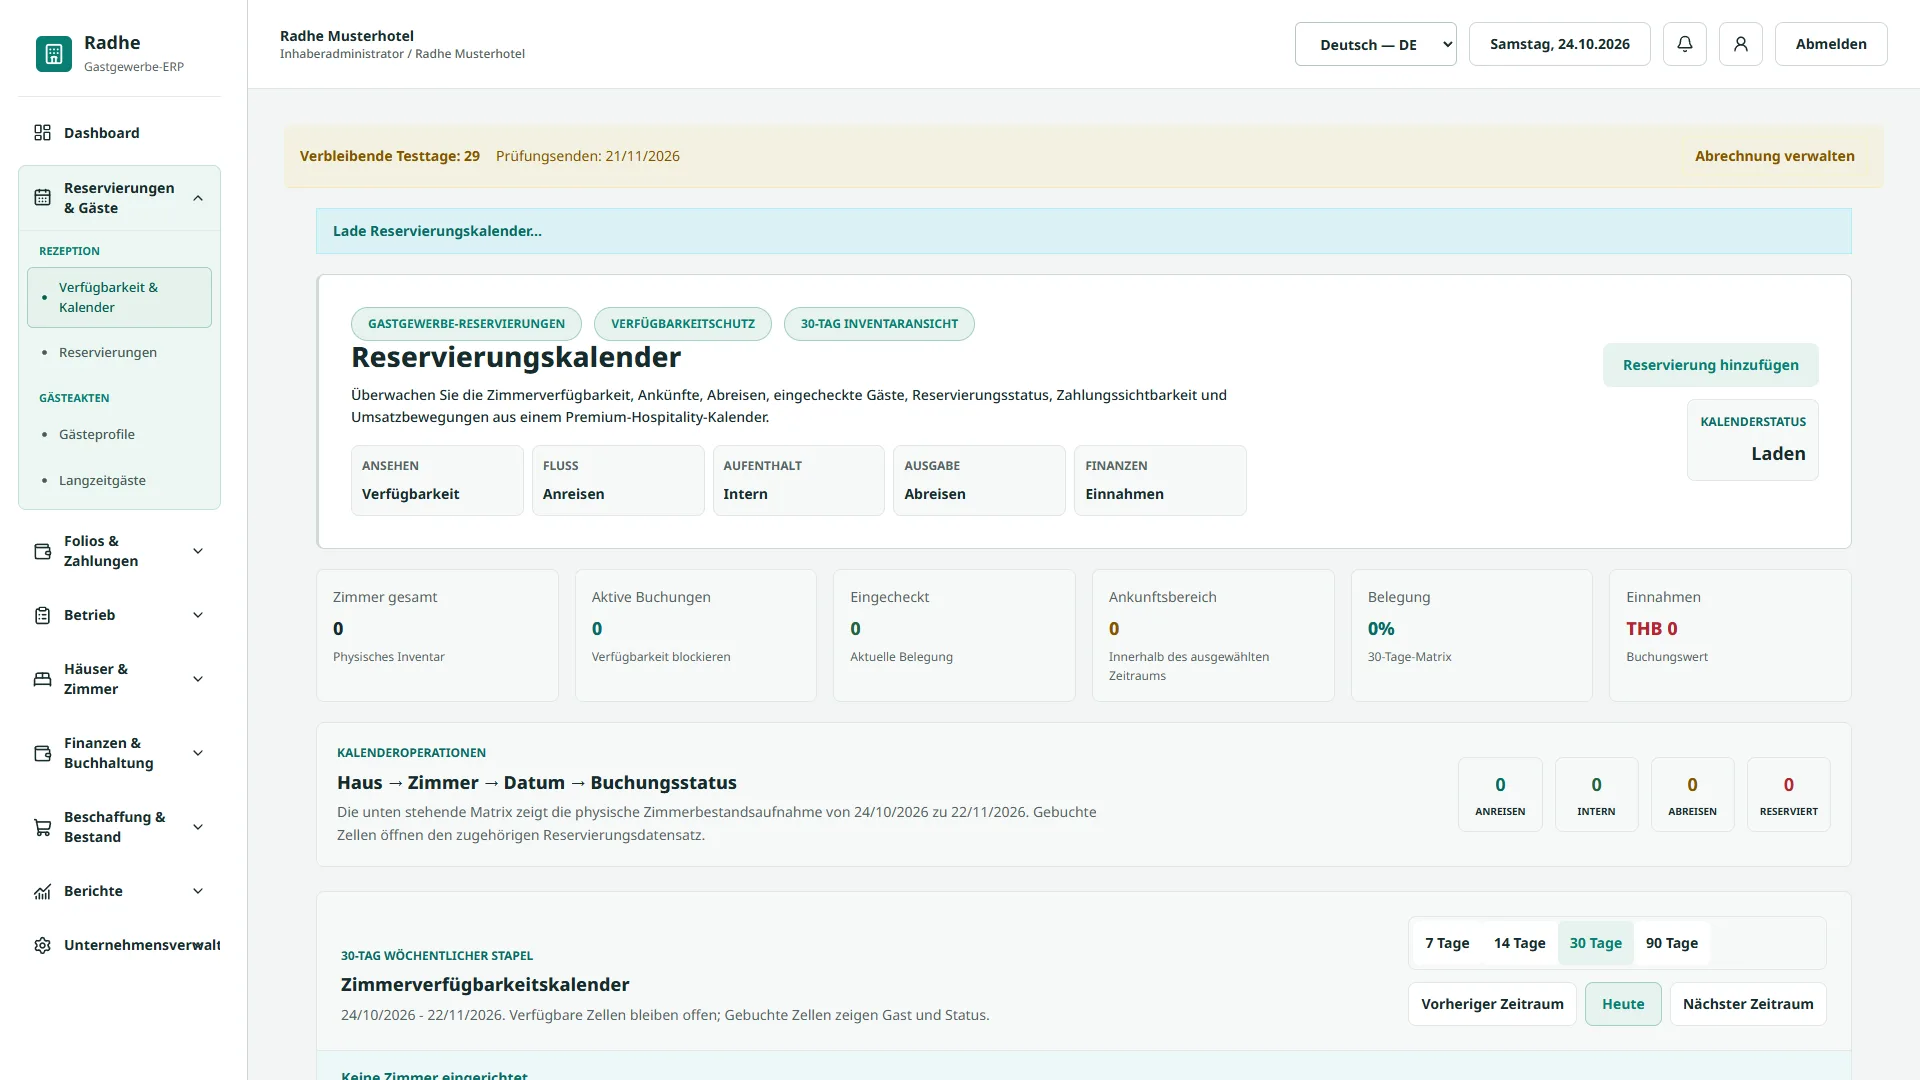Click the Unternehmensverwaltung gear icon

[42, 945]
